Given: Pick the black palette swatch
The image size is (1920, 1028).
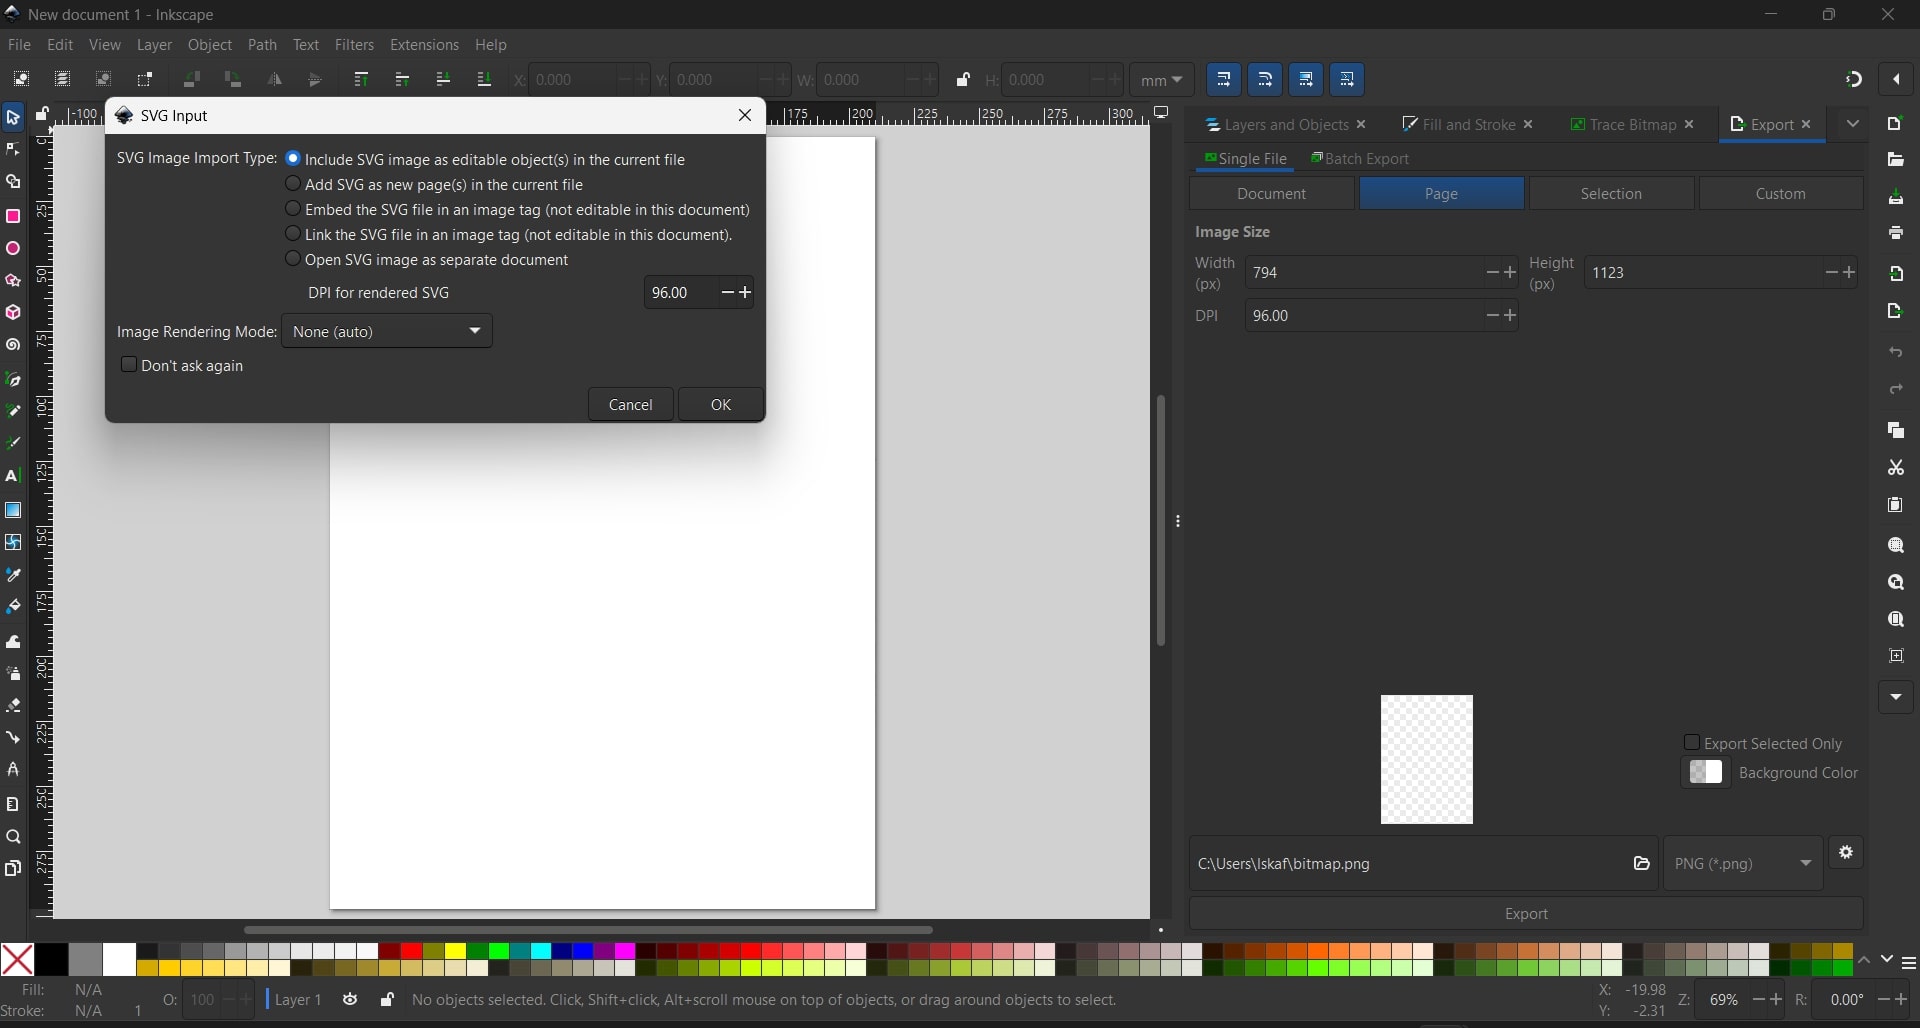Looking at the screenshot, I should (x=51, y=960).
